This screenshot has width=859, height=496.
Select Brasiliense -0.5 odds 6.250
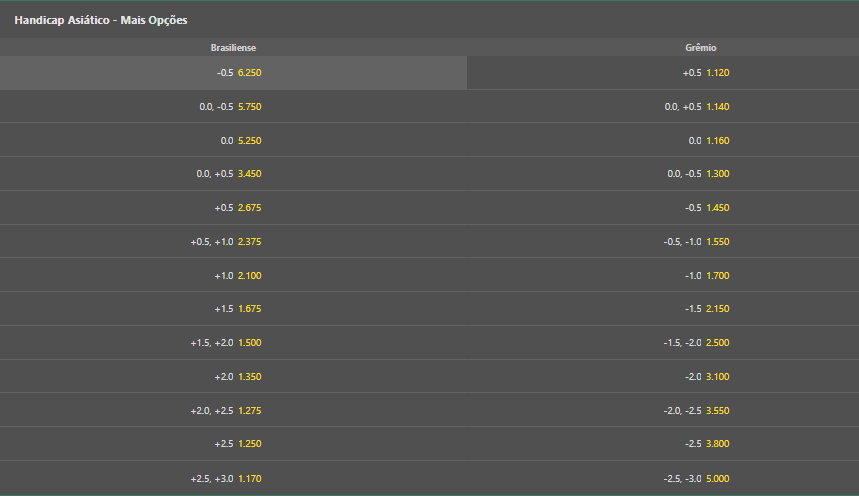pyautogui.click(x=233, y=73)
